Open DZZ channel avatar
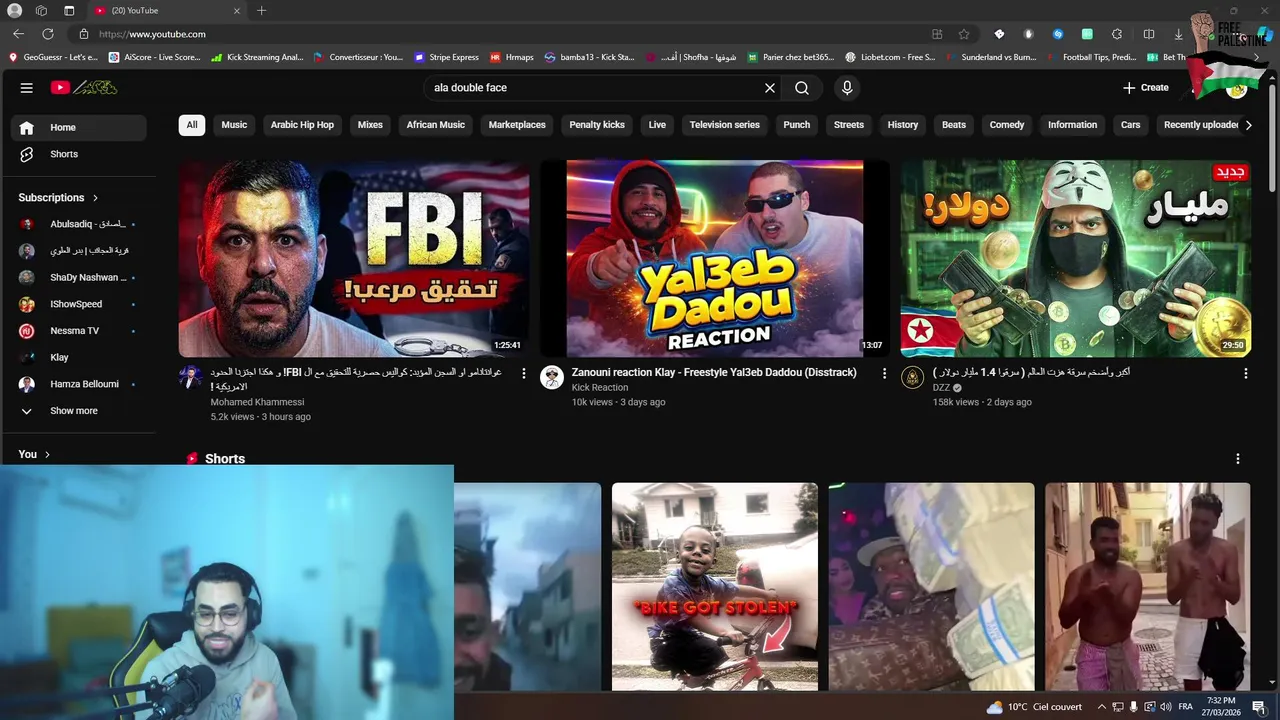This screenshot has height=720, width=1280. 912,377
